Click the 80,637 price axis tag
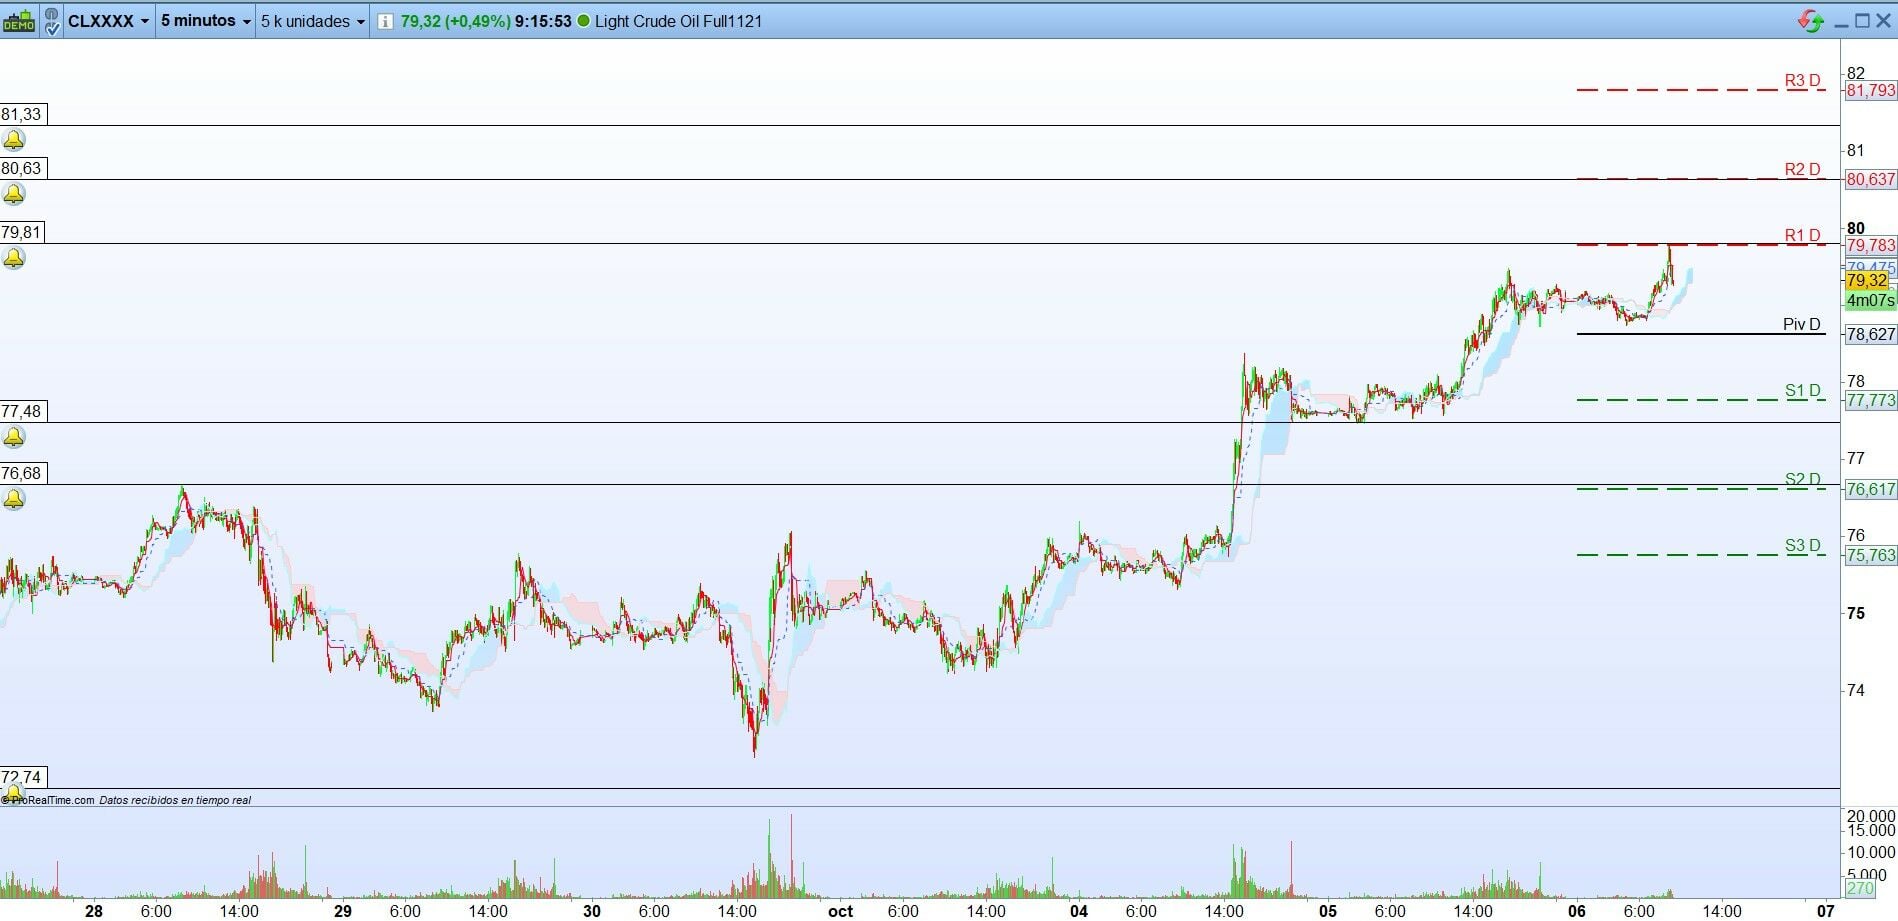1898x921 pixels. 1870,179
